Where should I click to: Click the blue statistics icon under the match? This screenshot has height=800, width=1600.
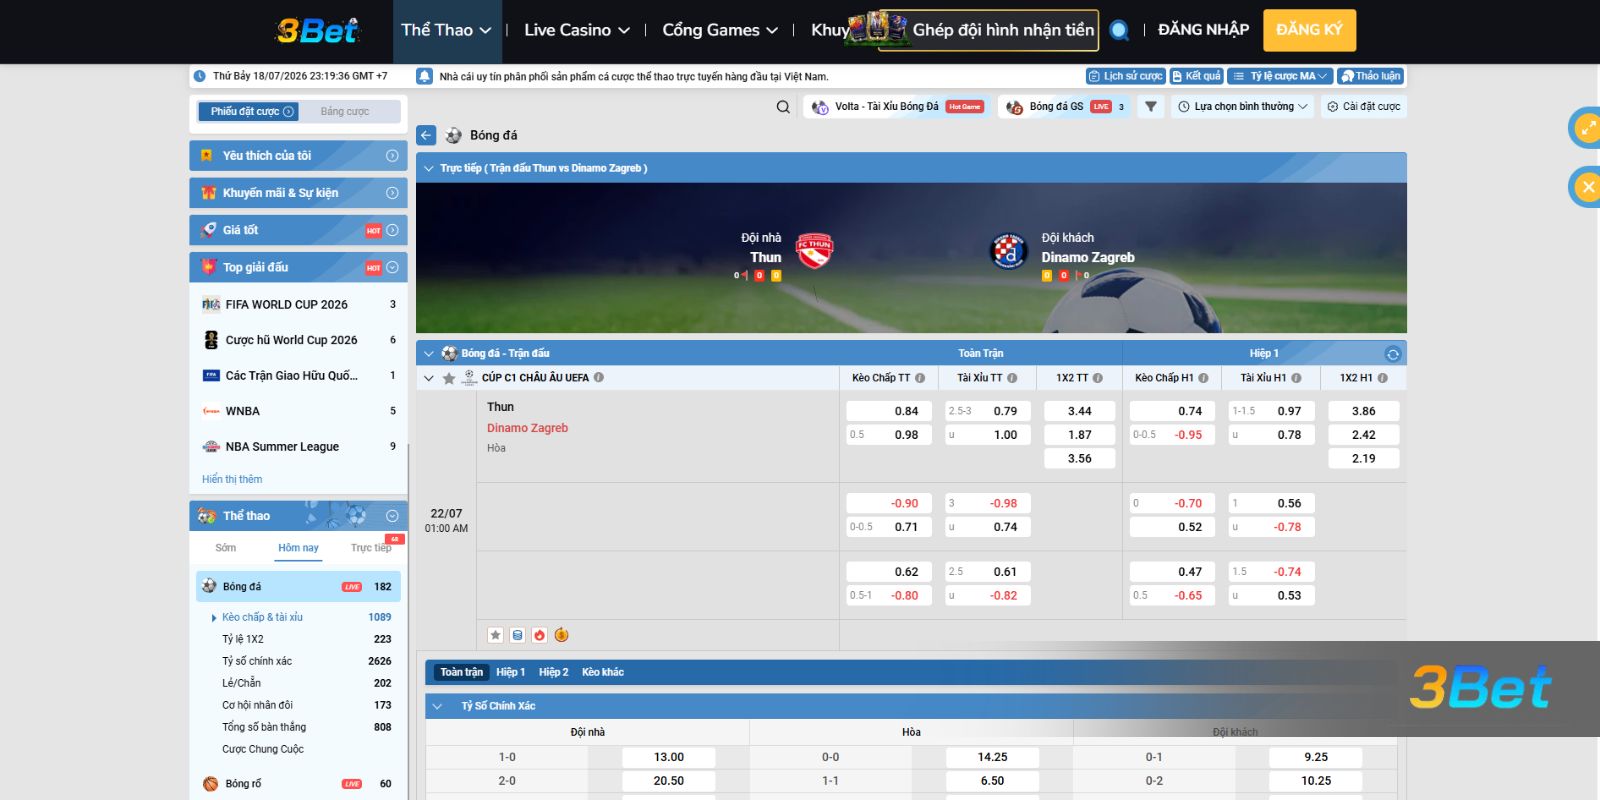[x=517, y=635]
